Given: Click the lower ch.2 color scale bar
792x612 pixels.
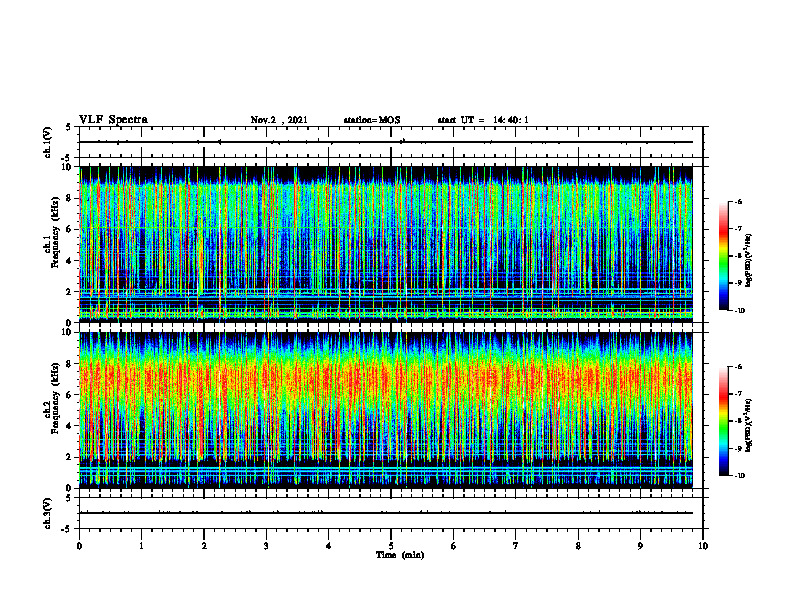Looking at the screenshot, I should click(724, 421).
